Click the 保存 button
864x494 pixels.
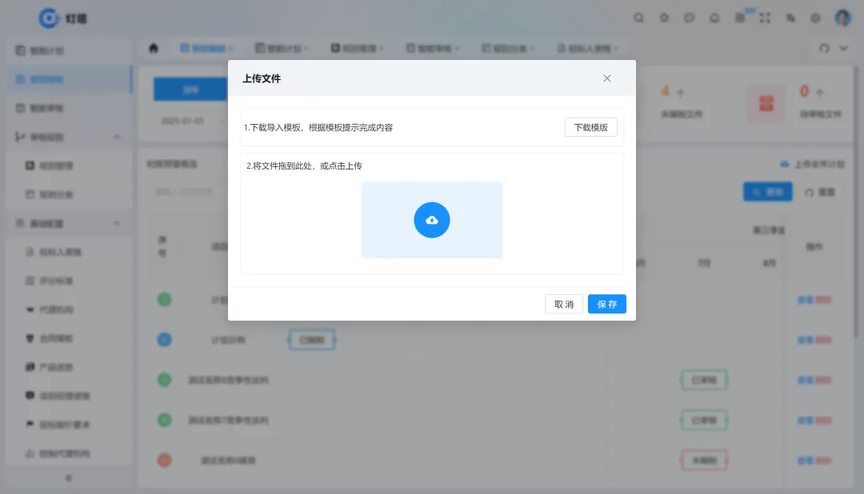pyautogui.click(x=607, y=304)
